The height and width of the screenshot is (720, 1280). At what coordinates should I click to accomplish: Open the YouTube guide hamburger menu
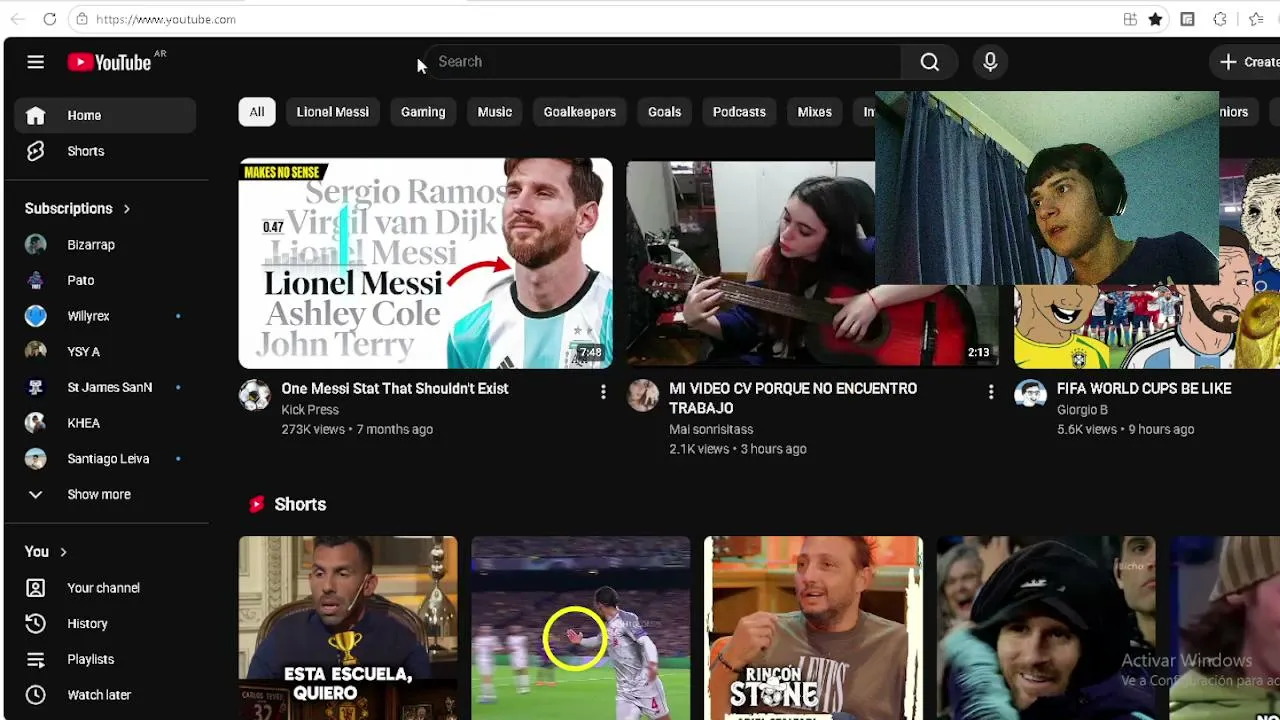pos(35,62)
